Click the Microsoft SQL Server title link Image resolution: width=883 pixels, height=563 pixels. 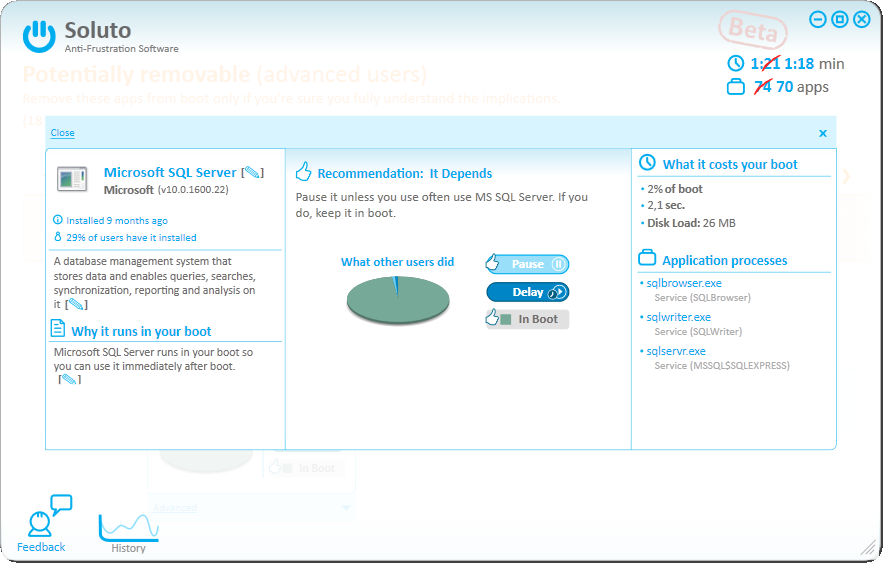click(170, 172)
